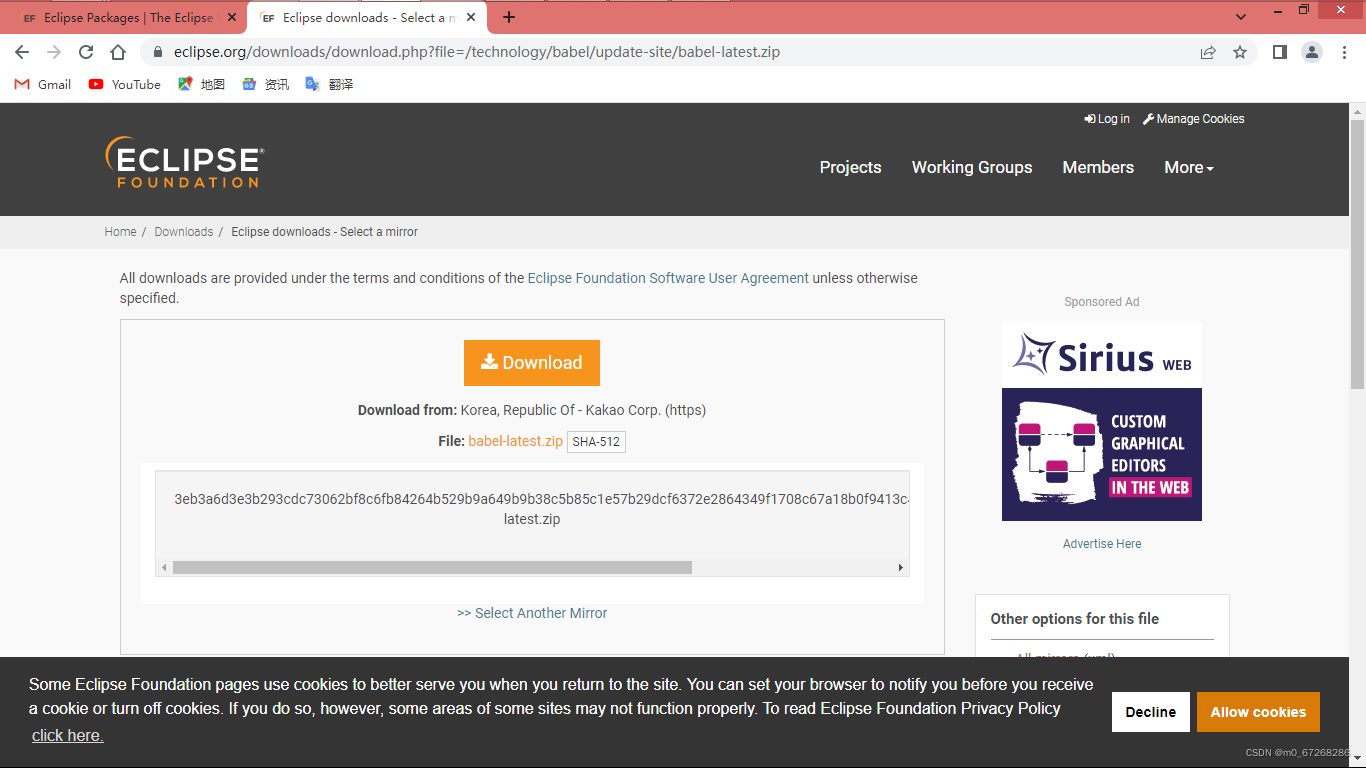Open the Projects menu item
The image size is (1366, 768).
coord(850,167)
